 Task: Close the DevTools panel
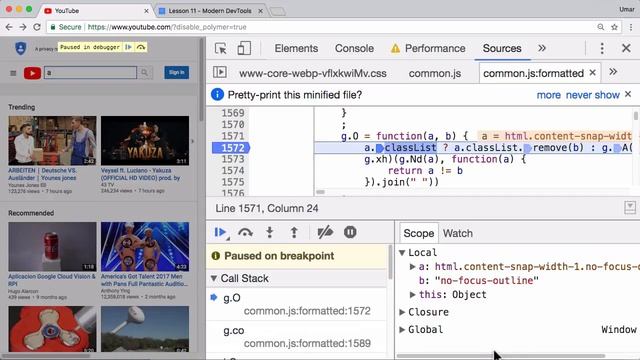pos(626,48)
